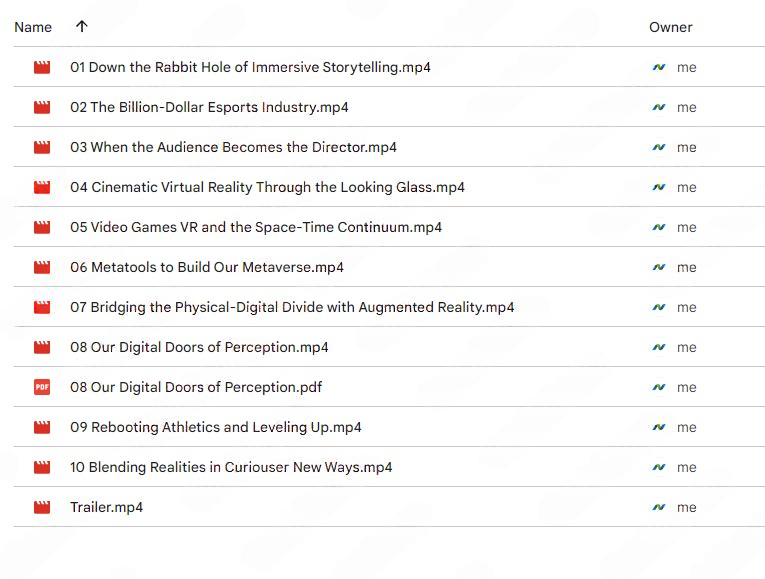Select 06 Metatools to Build Our Metaverse.mp4
Image resolution: width=765 pixels, height=579 pixels.
point(207,267)
